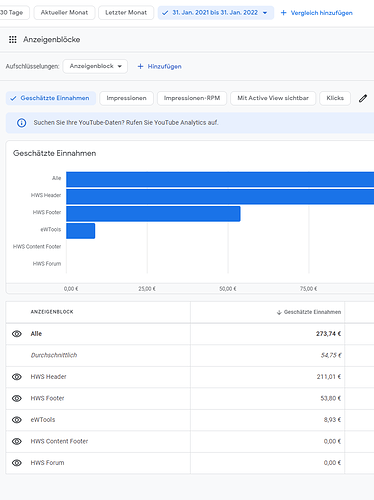This screenshot has height=500, width=374.
Task: Click the plus icon before Hinzufügen
Action: click(140, 66)
